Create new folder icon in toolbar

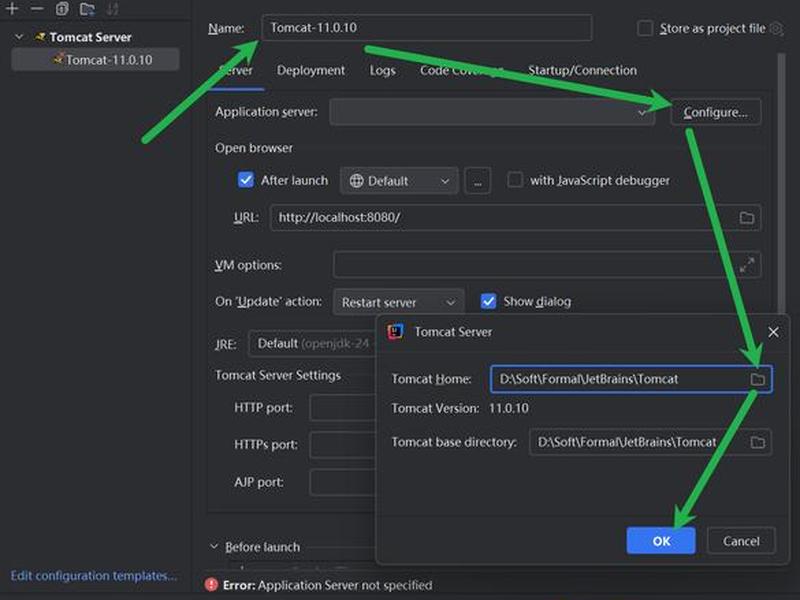(87, 9)
